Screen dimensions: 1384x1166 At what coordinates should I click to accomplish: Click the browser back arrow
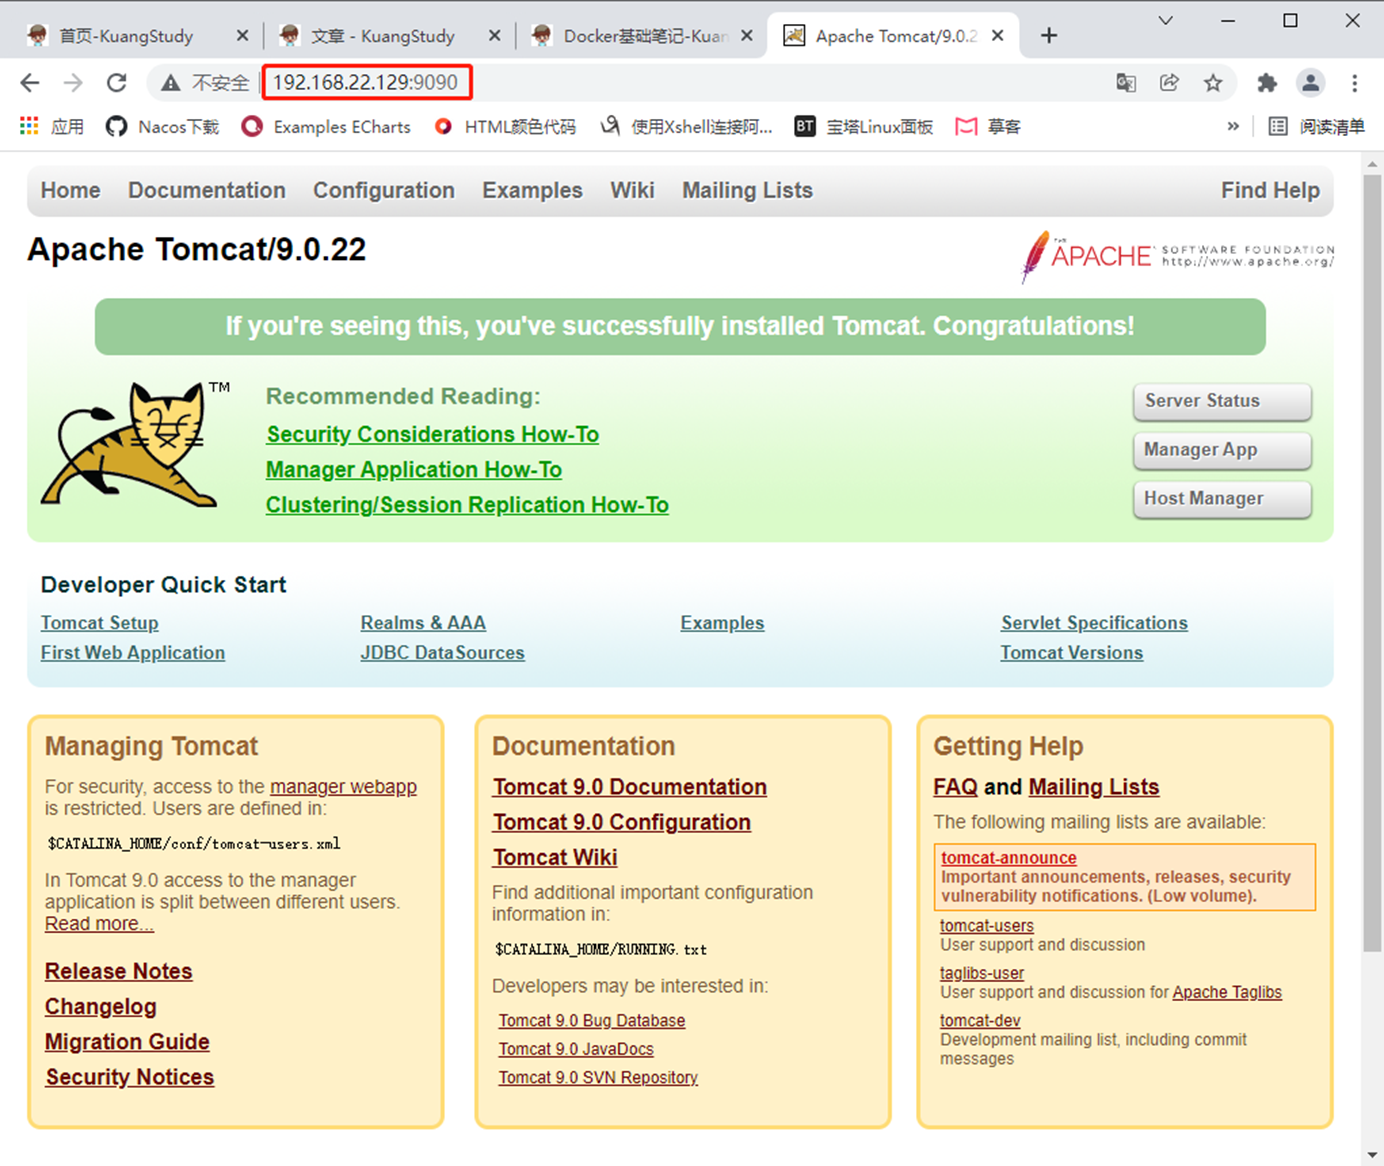coord(30,83)
